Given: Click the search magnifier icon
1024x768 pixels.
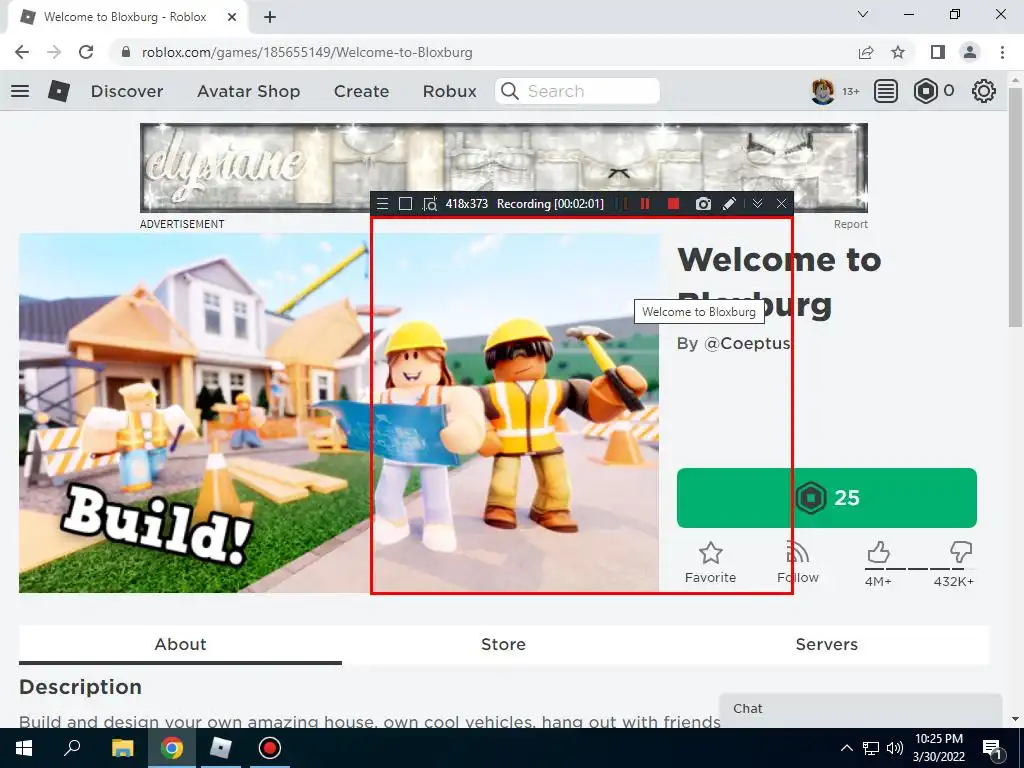Looking at the screenshot, I should 509,91.
